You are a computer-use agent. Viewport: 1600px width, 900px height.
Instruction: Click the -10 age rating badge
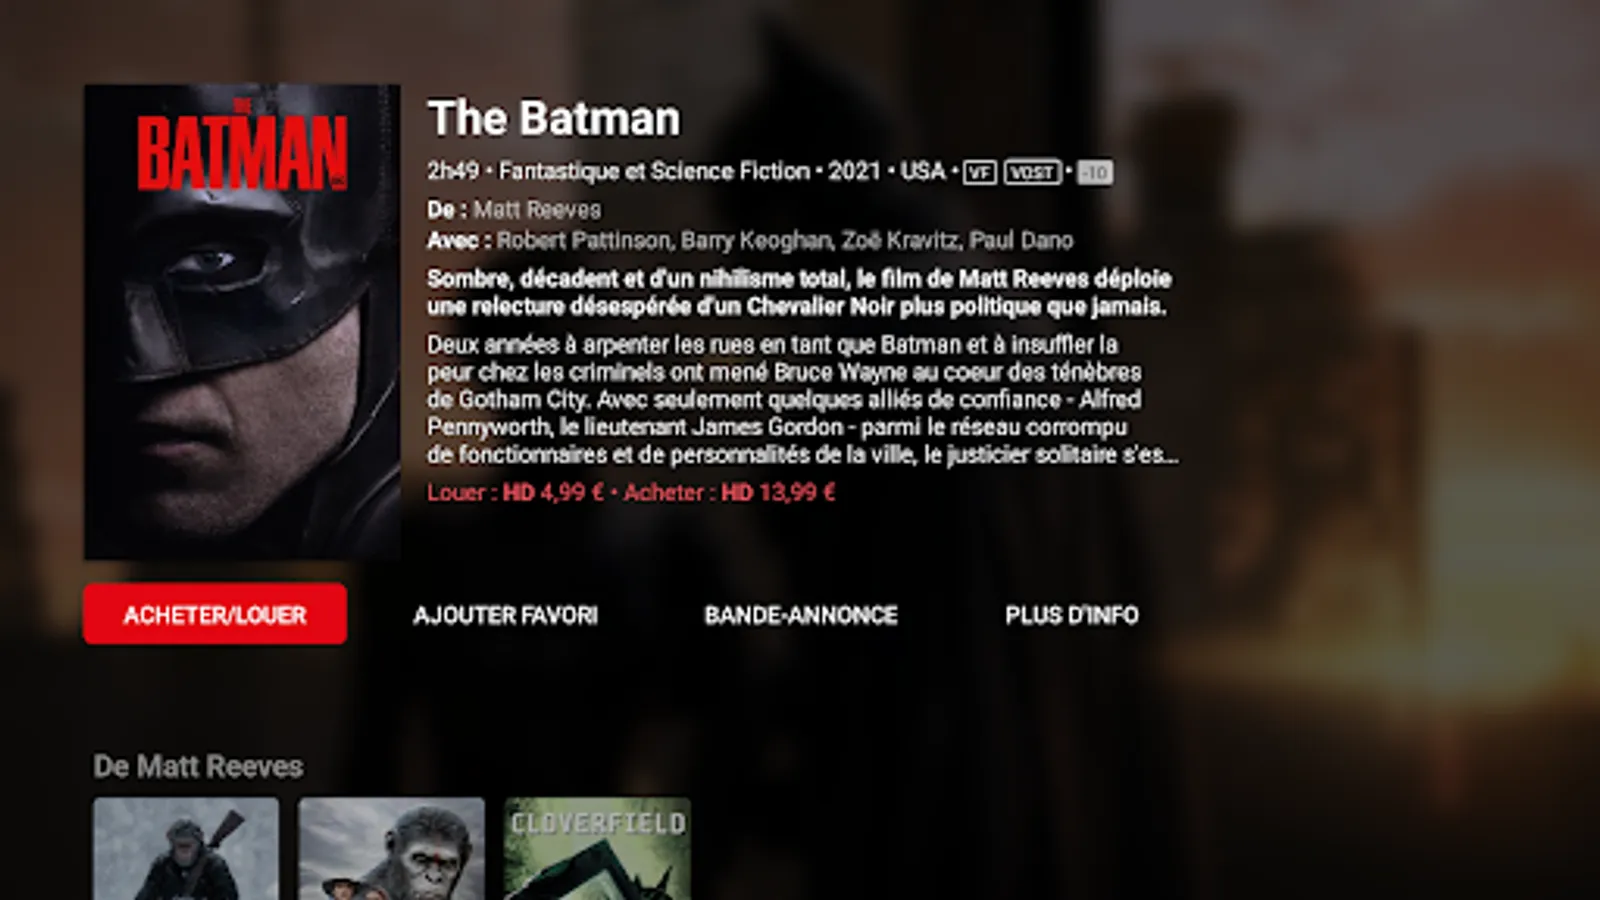1094,172
